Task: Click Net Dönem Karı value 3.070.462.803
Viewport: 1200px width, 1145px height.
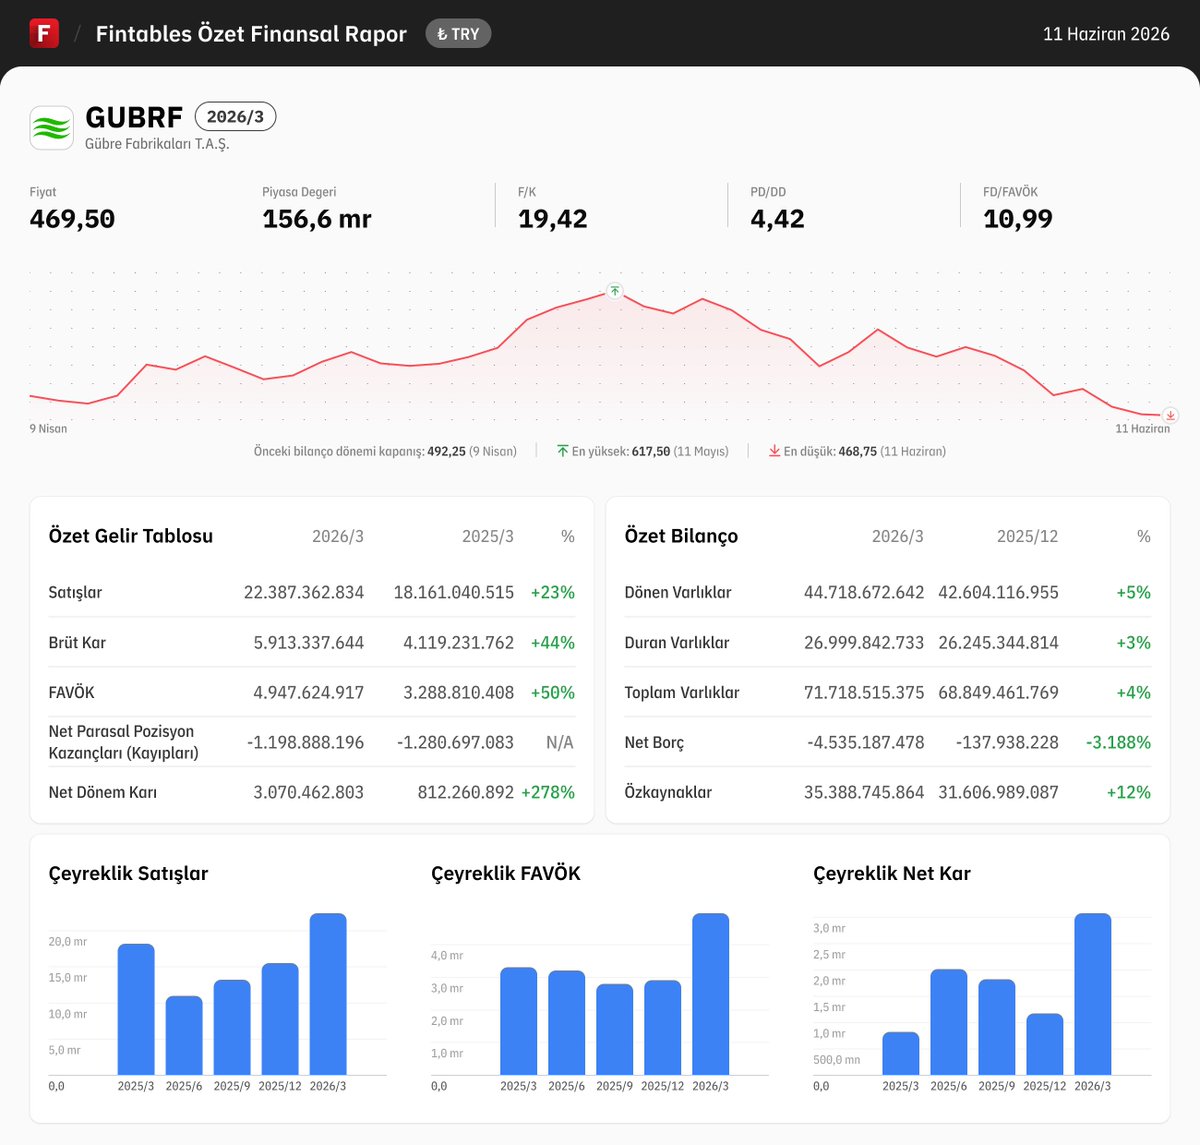Action: click(x=309, y=793)
